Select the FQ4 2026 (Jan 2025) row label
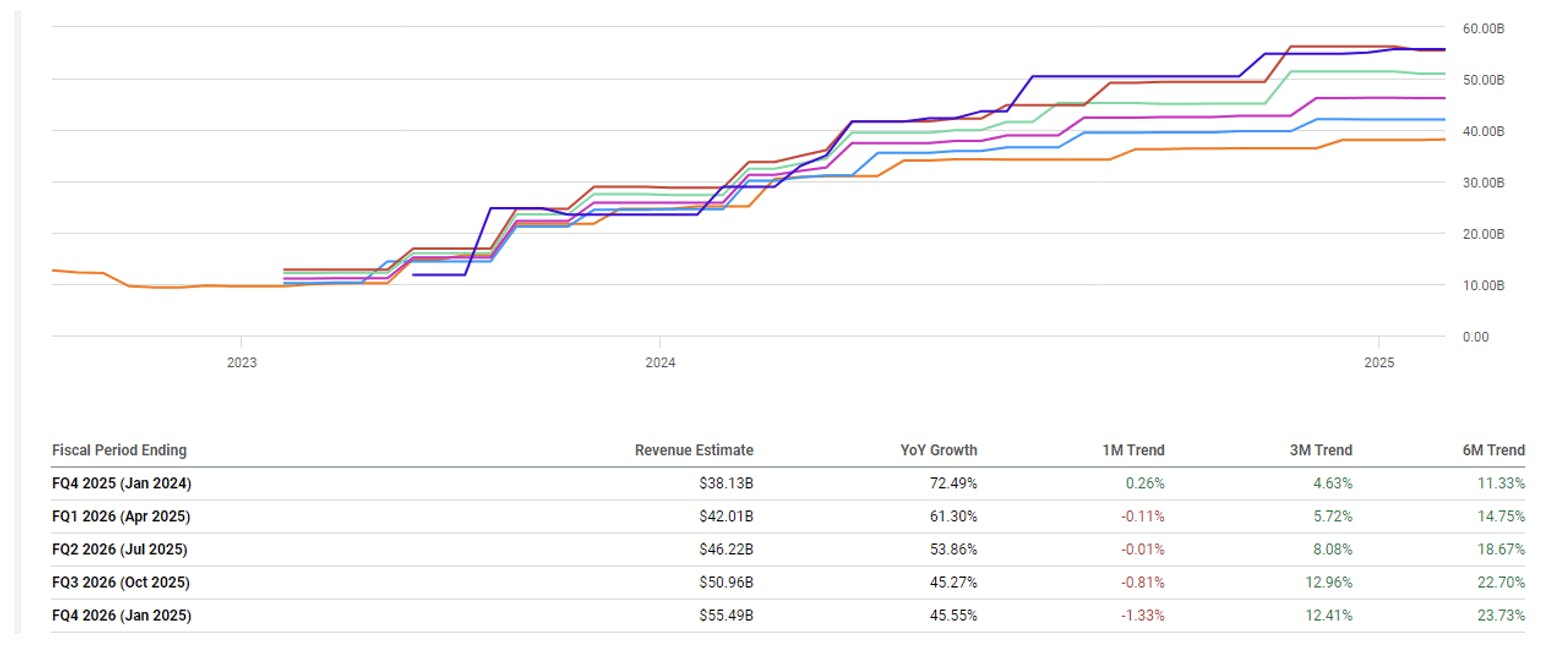This screenshot has height=648, width=1548. coord(121,615)
